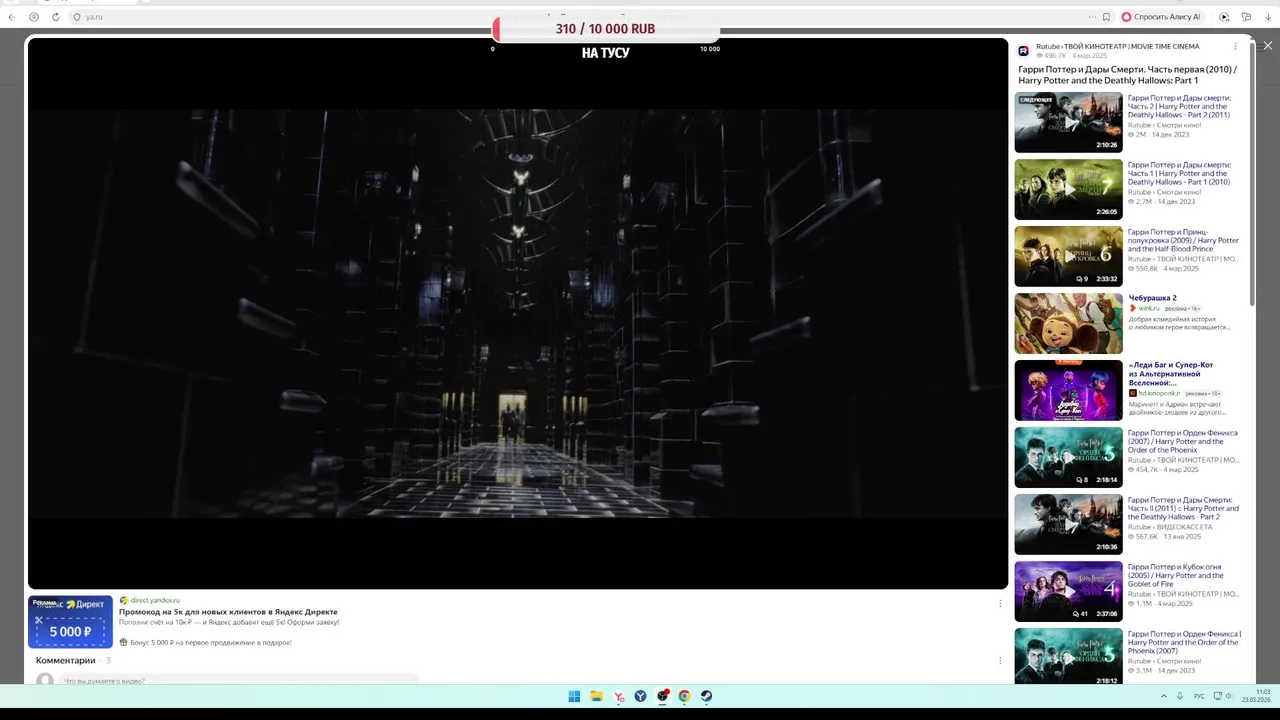This screenshot has height=720, width=1280.
Task: Click the 310 / 10 000 RUB donation progress bar
Action: [x=605, y=29]
